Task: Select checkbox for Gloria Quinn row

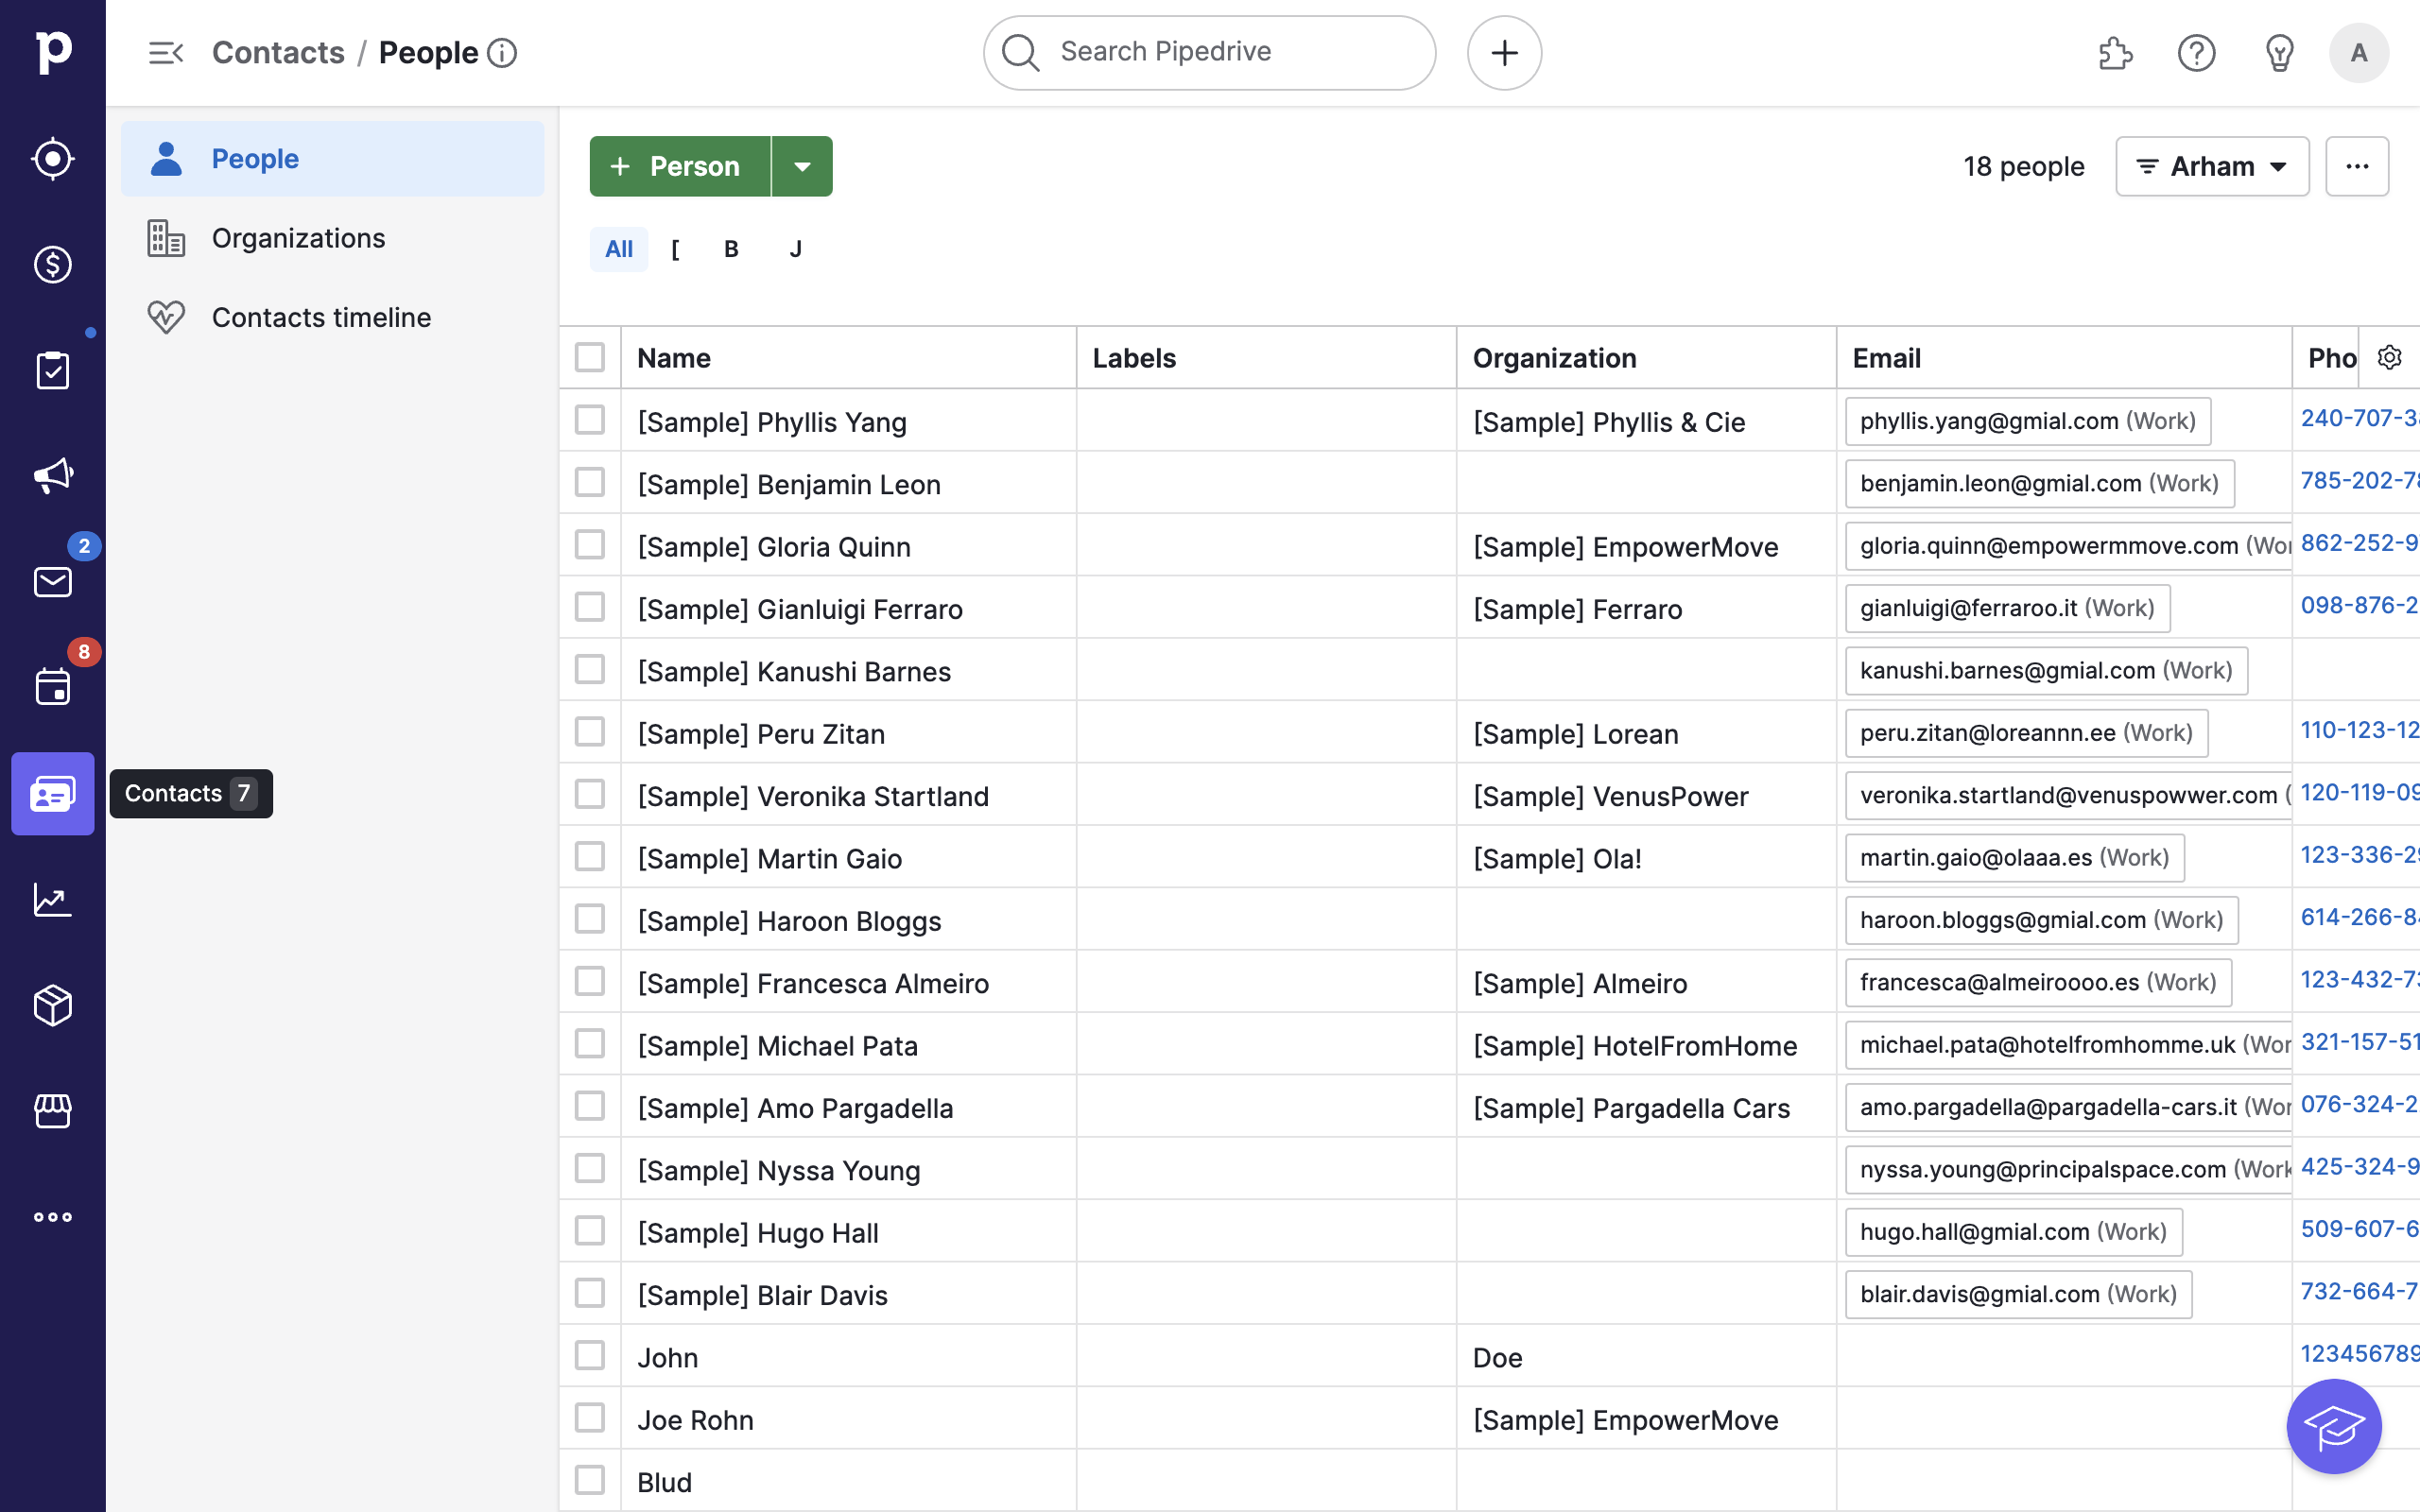Action: 590,545
